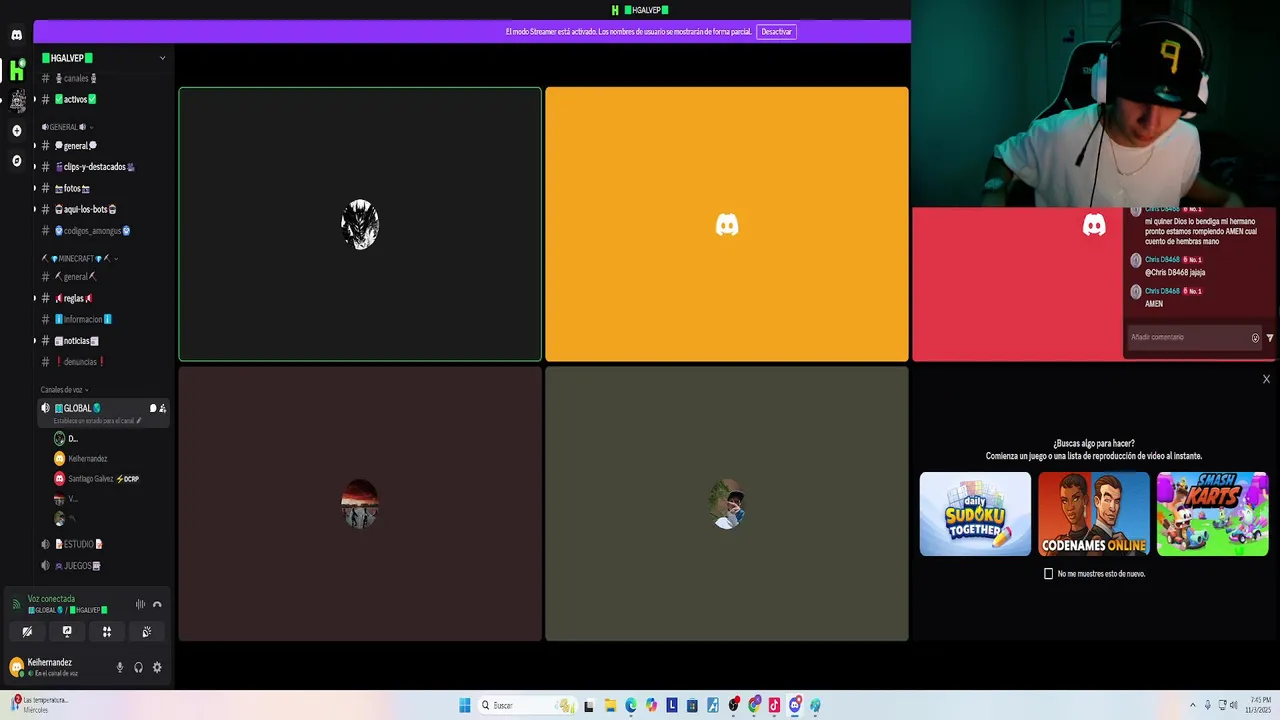Collapse the MINECRAFT category
Viewport: 1280px width, 720px height.
coord(79,259)
